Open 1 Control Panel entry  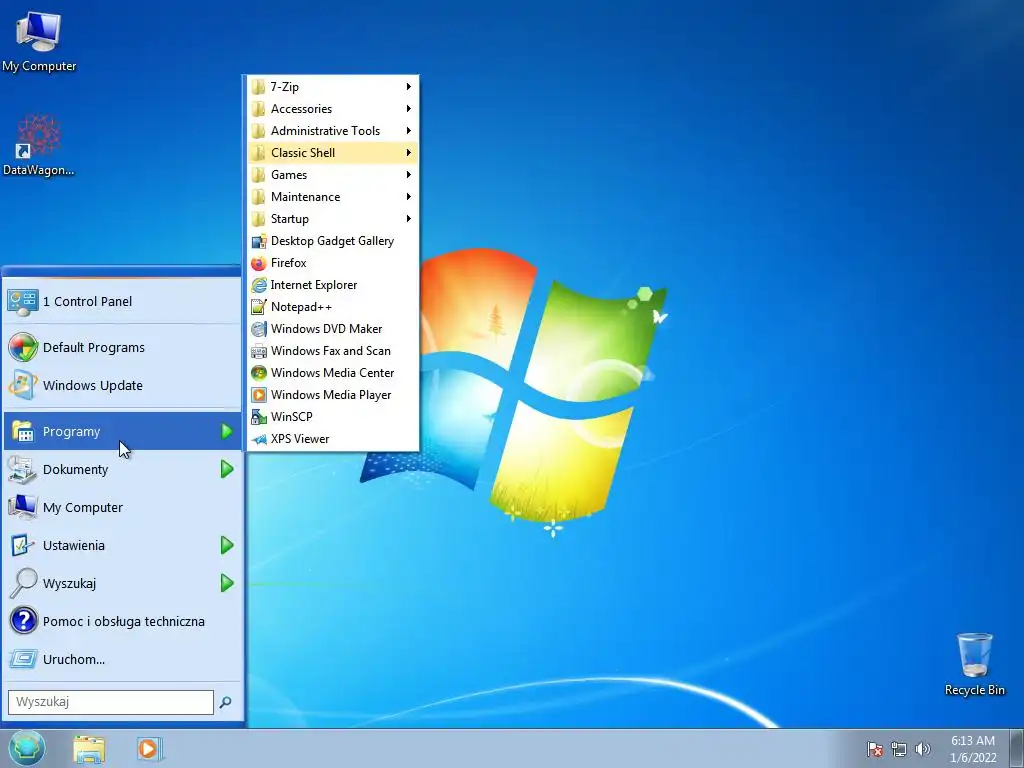click(x=123, y=302)
